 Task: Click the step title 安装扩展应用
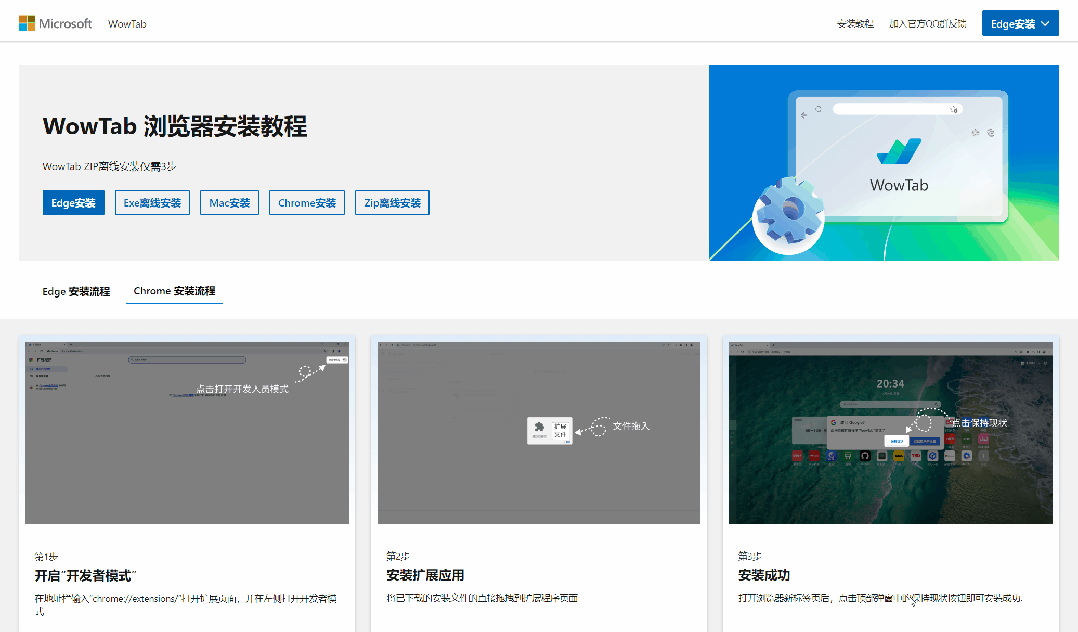(425, 575)
